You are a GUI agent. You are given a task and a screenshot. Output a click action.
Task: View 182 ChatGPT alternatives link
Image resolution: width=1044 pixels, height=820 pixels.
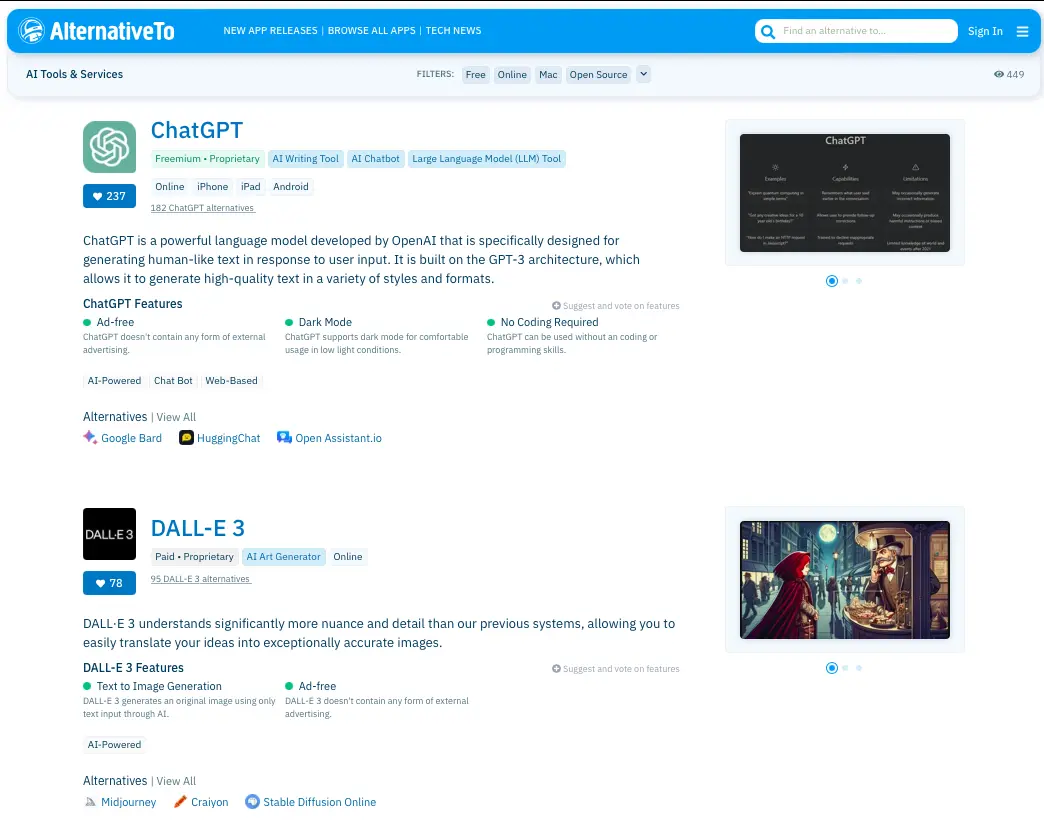203,208
